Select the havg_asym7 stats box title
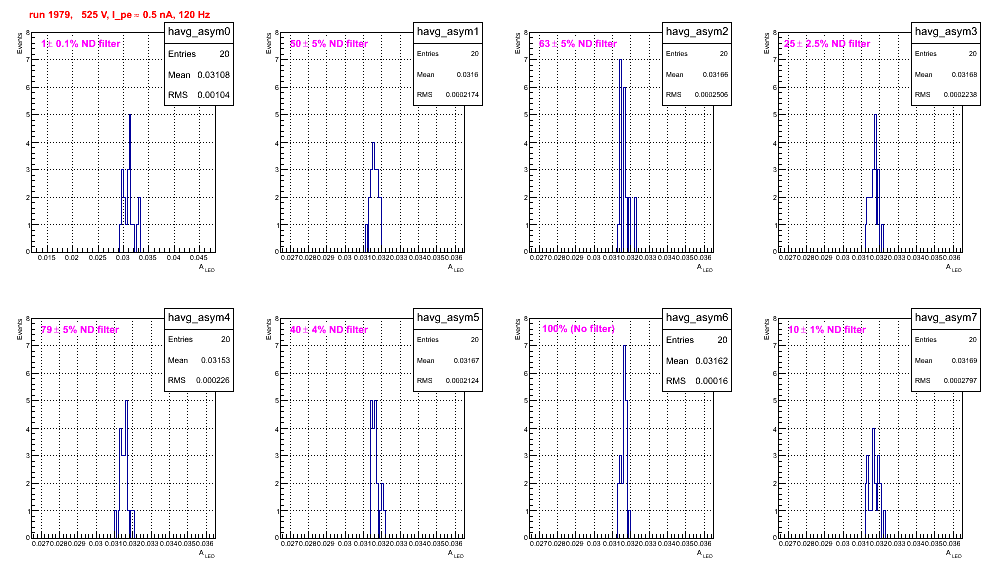The width and height of the screenshot is (996, 572). coord(946,318)
